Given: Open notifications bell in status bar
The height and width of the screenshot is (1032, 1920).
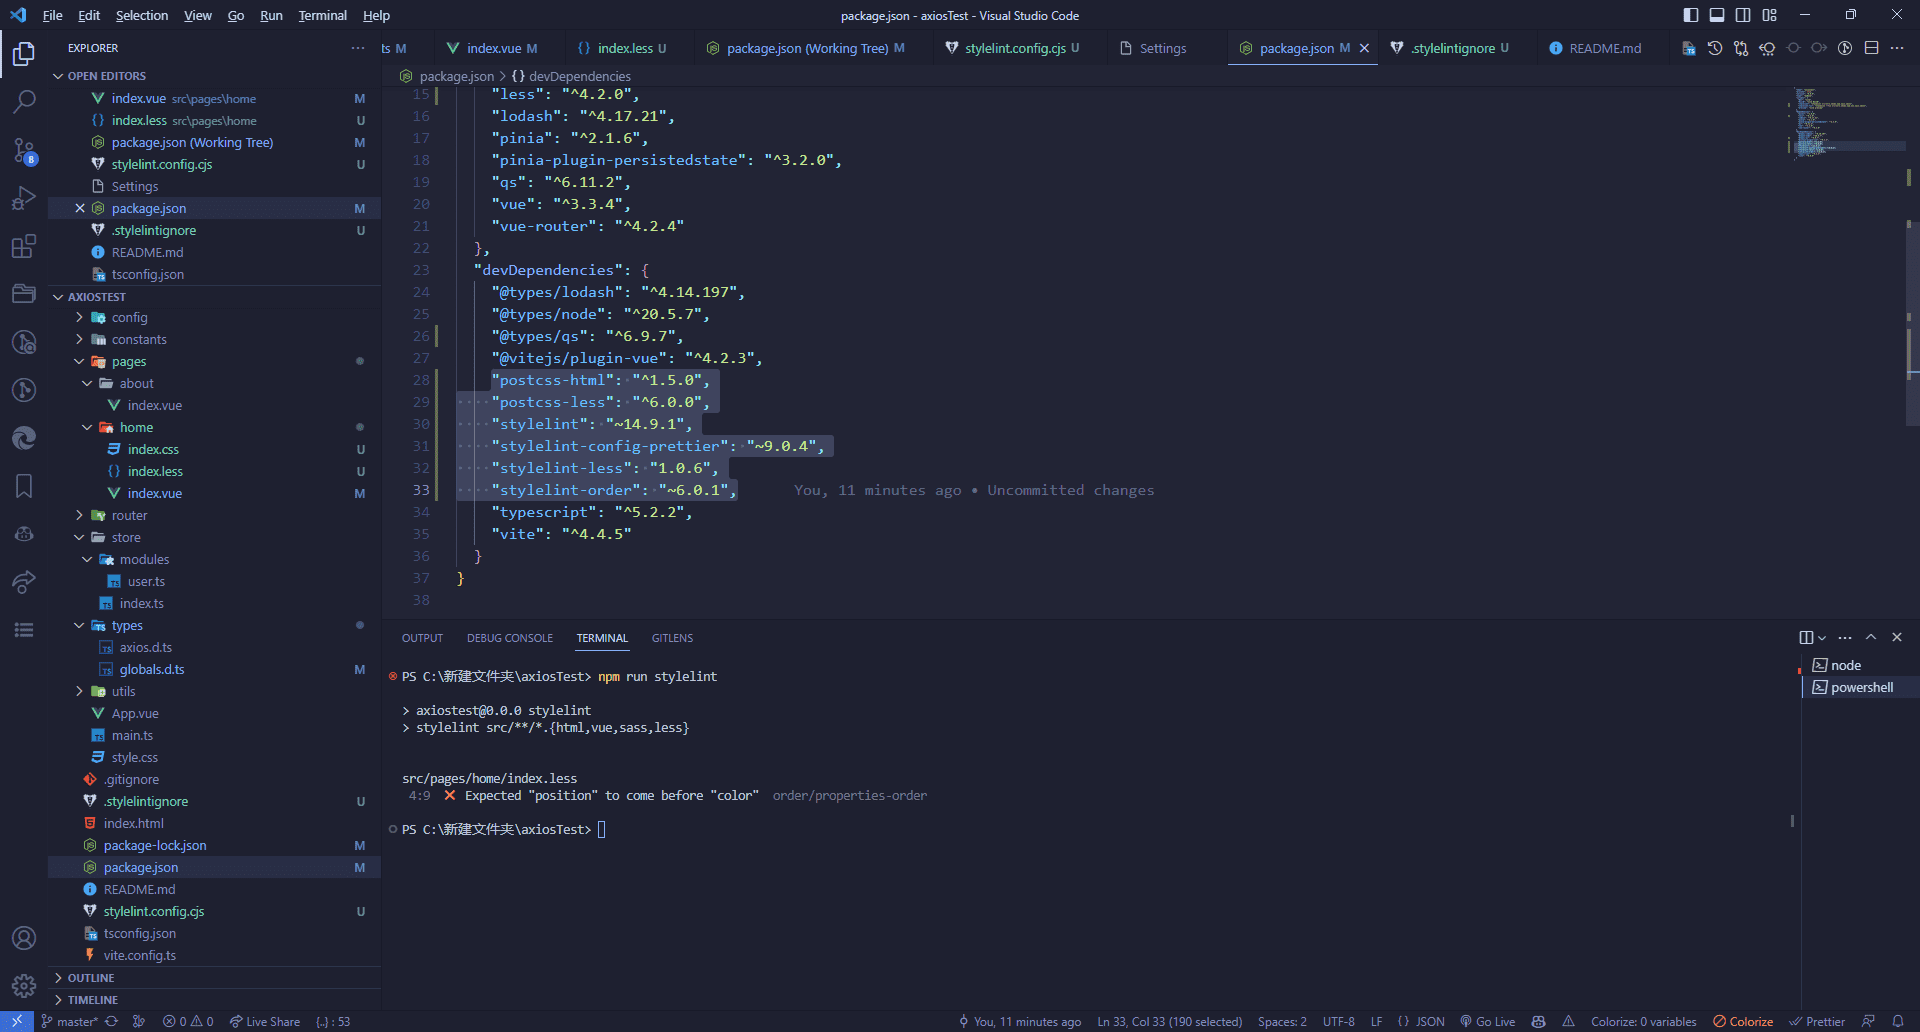Looking at the screenshot, I should [1898, 1021].
